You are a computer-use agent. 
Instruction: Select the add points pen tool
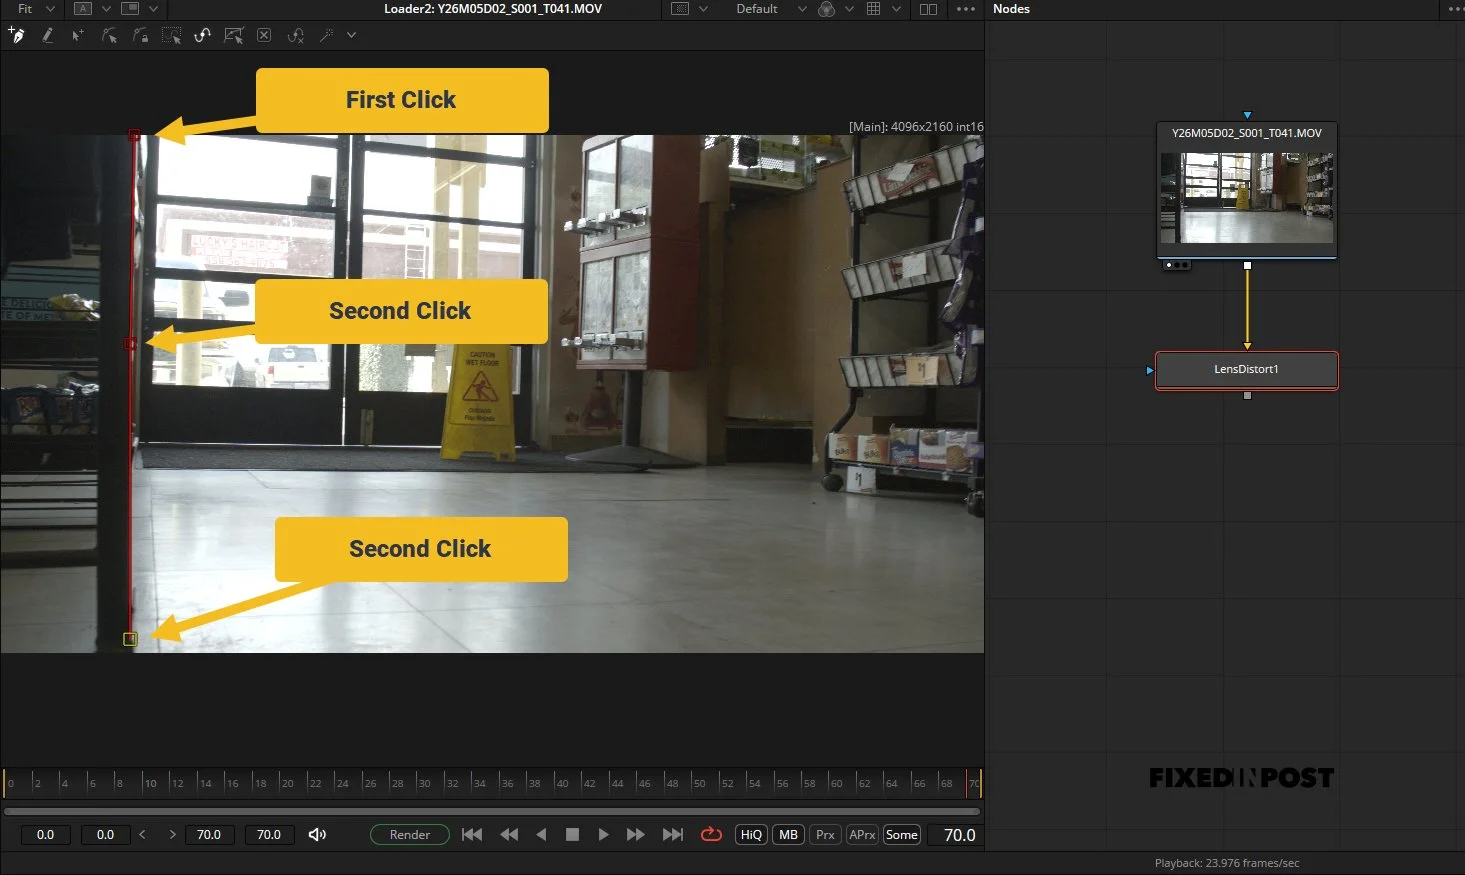click(16, 35)
